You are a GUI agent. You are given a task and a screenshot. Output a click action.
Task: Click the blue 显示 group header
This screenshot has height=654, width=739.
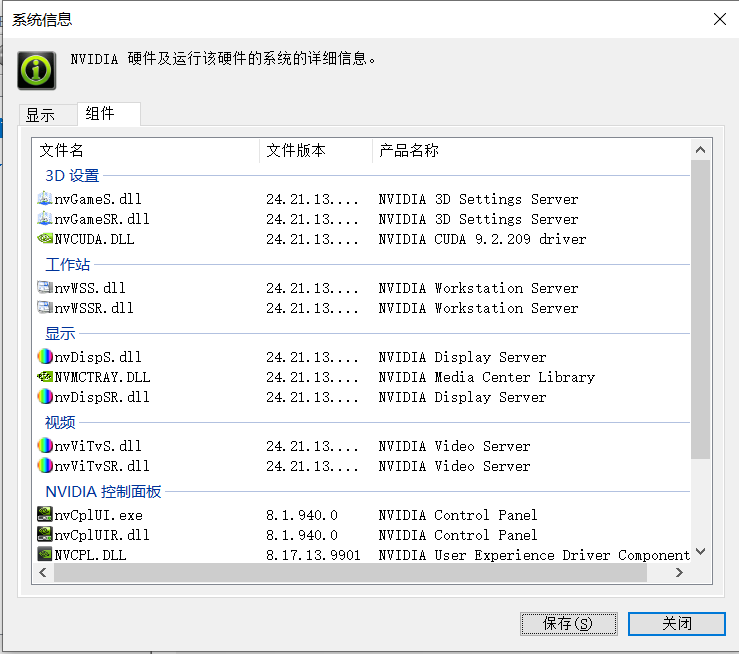click(60, 334)
